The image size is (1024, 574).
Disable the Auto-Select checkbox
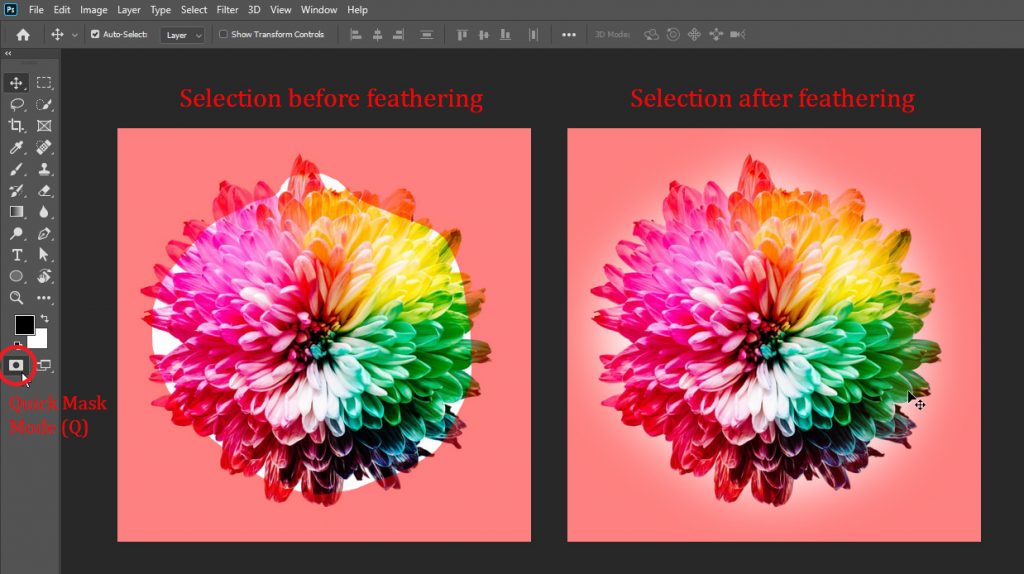95,34
